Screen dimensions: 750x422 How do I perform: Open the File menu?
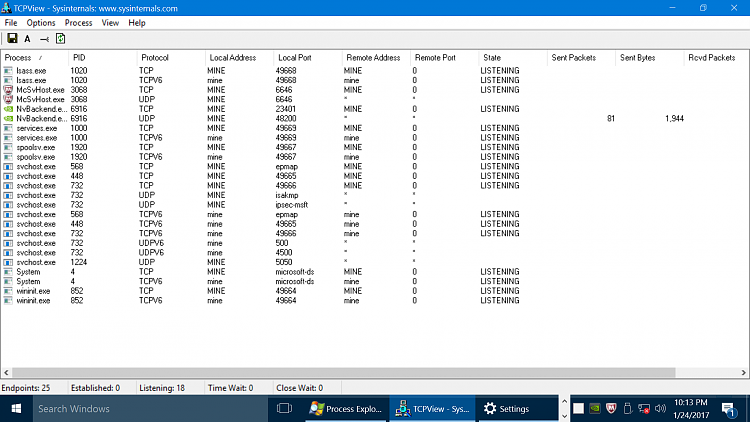(x=11, y=23)
